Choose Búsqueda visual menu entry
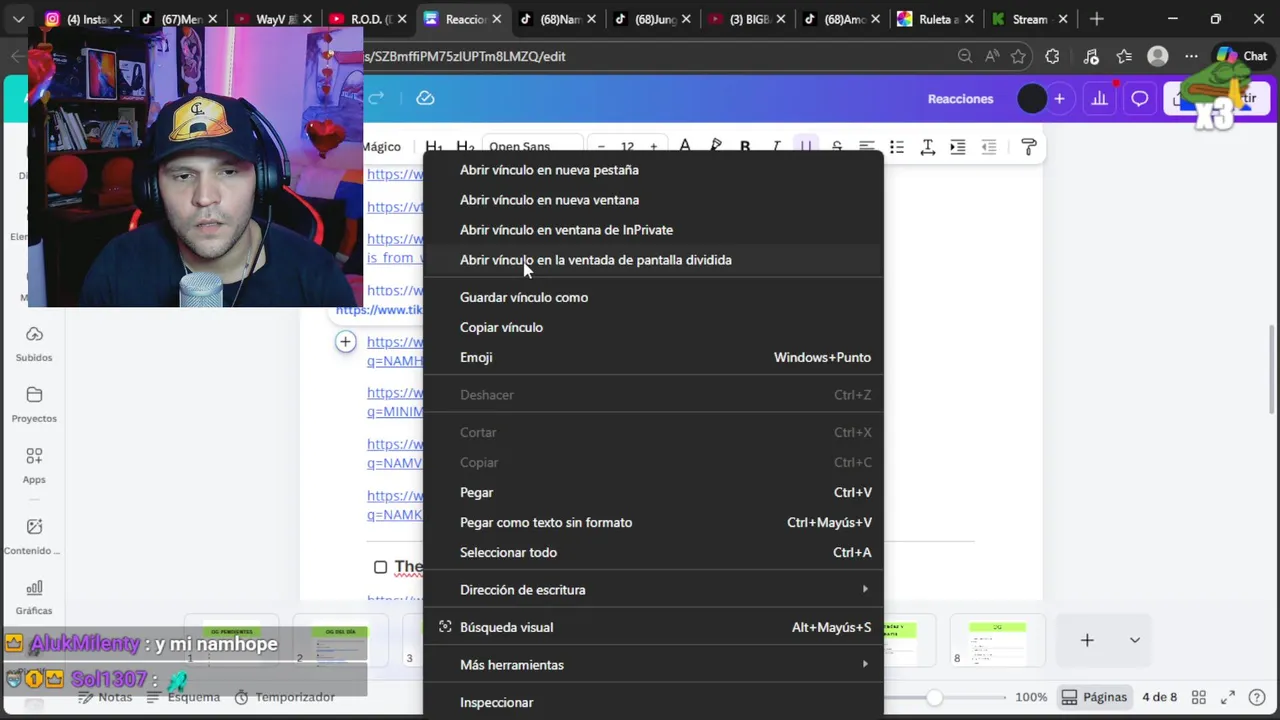 pyautogui.click(x=654, y=627)
